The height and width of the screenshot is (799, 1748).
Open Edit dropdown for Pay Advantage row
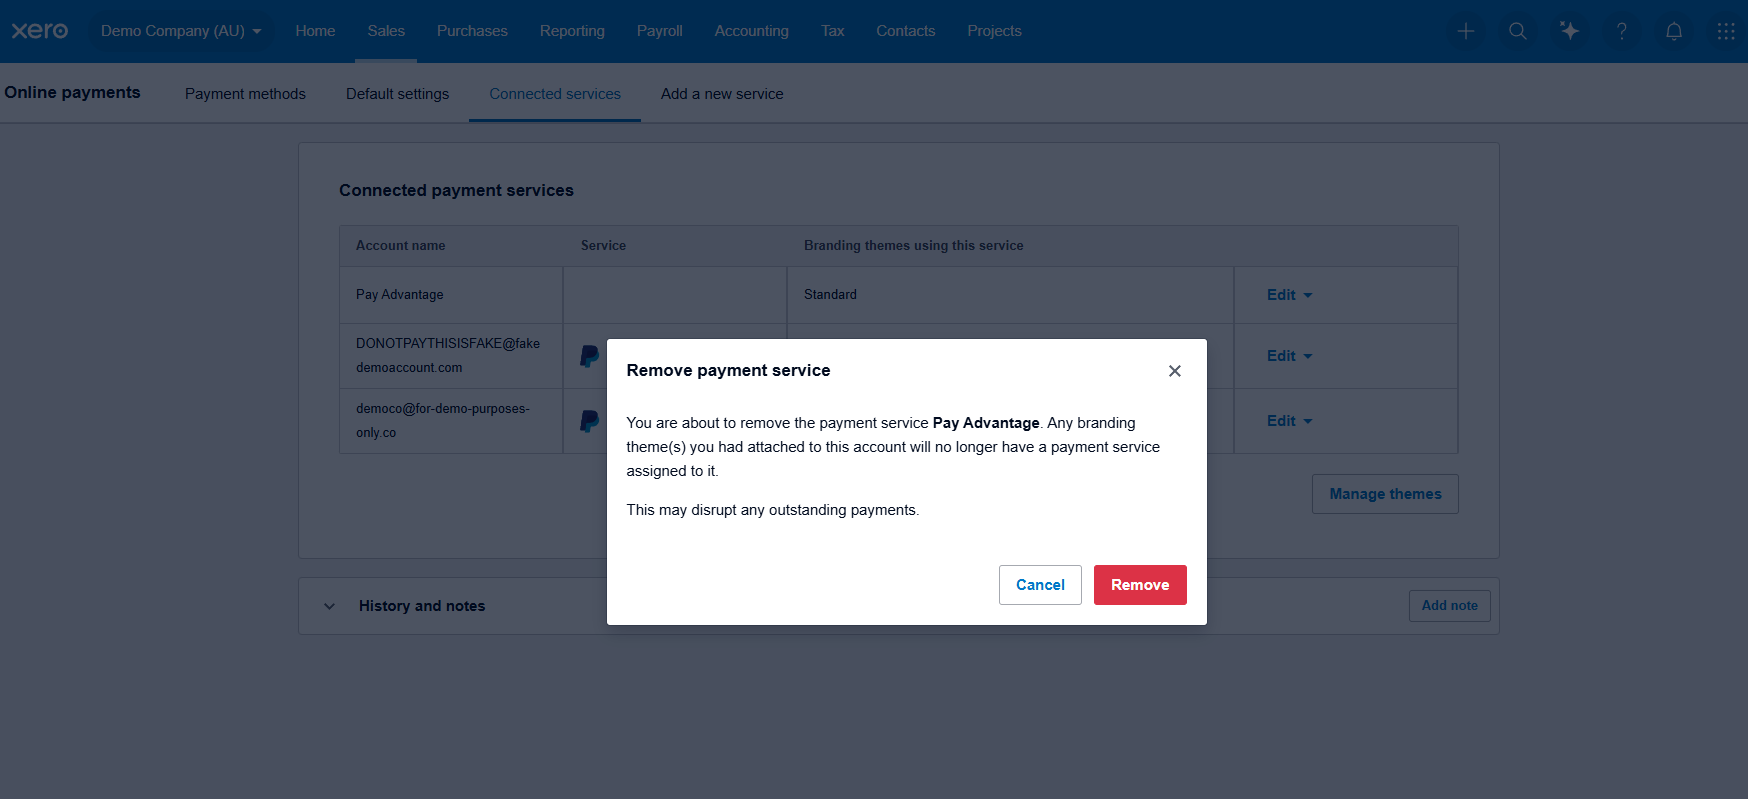[1288, 295]
